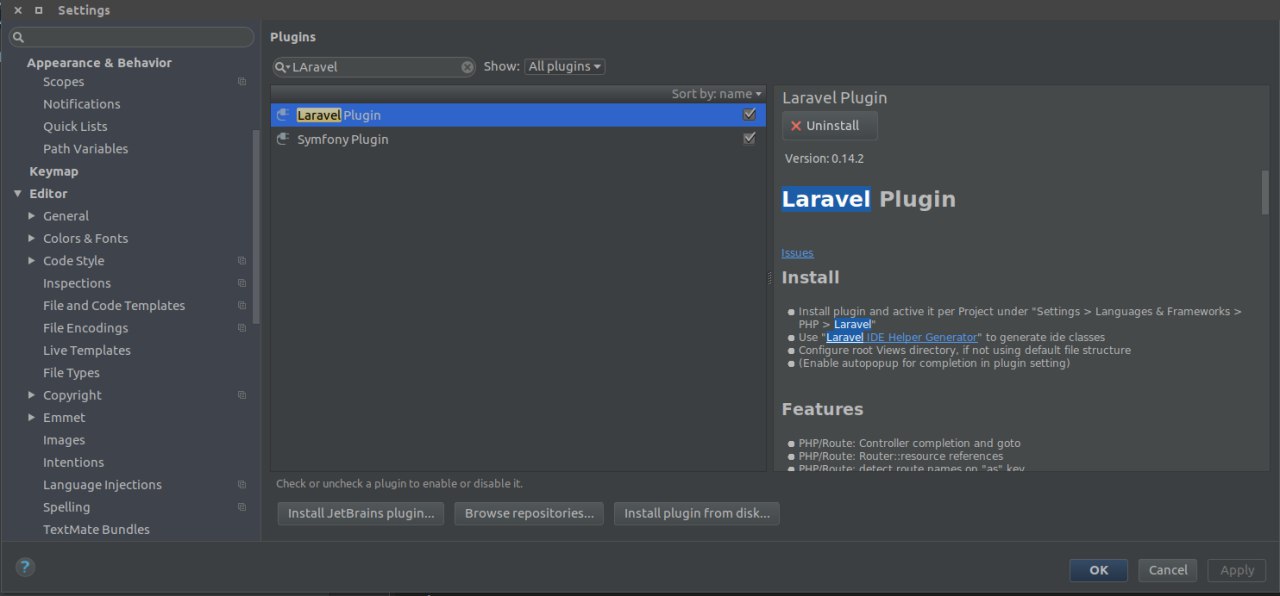The width and height of the screenshot is (1280, 596).
Task: Open Images settings page
Action: tap(64, 440)
